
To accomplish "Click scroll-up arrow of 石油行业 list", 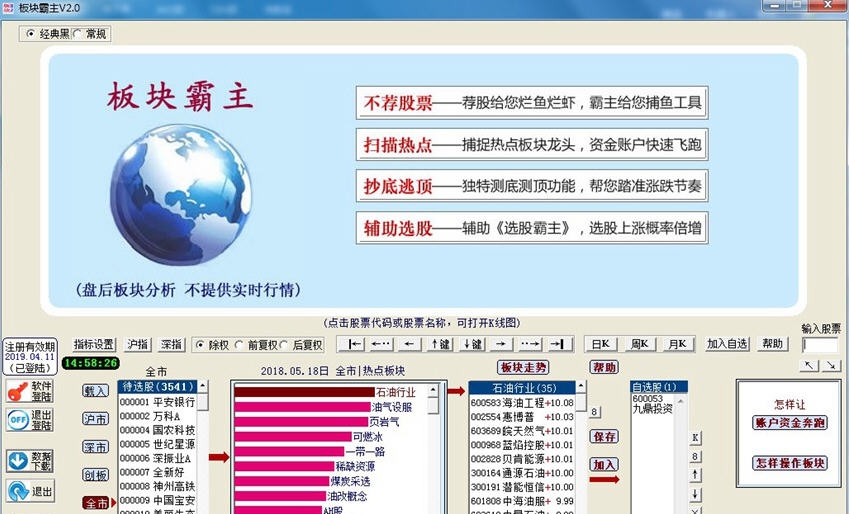I will [x=580, y=386].
